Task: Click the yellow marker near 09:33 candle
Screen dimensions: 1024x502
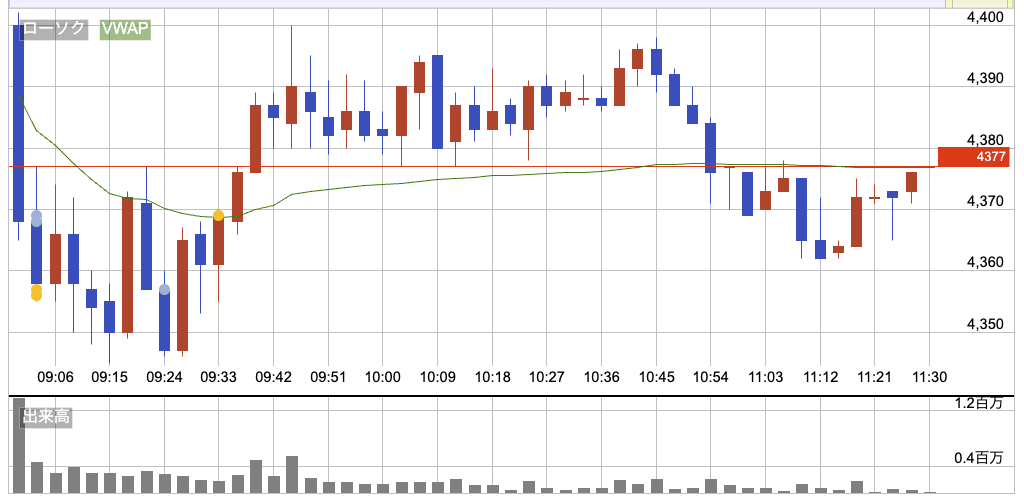Action: click(x=218, y=215)
